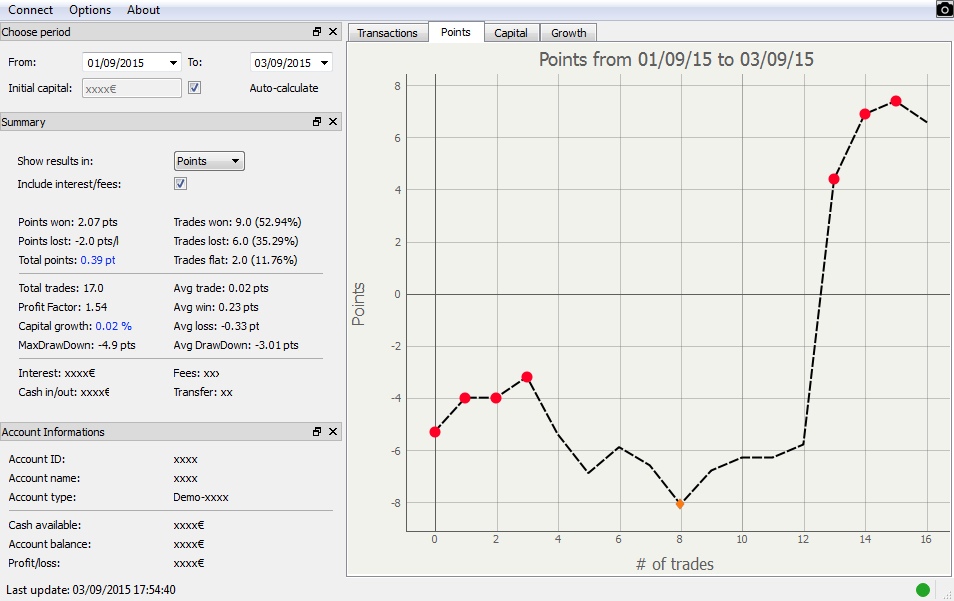Click the window resize grip in the status bar
The width and height of the screenshot is (954, 601).
[947, 595]
